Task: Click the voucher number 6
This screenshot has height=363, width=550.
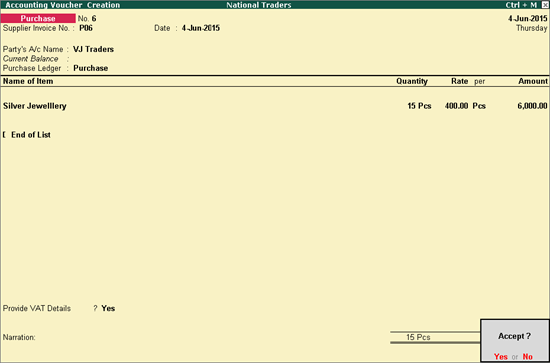Action: coord(94,19)
